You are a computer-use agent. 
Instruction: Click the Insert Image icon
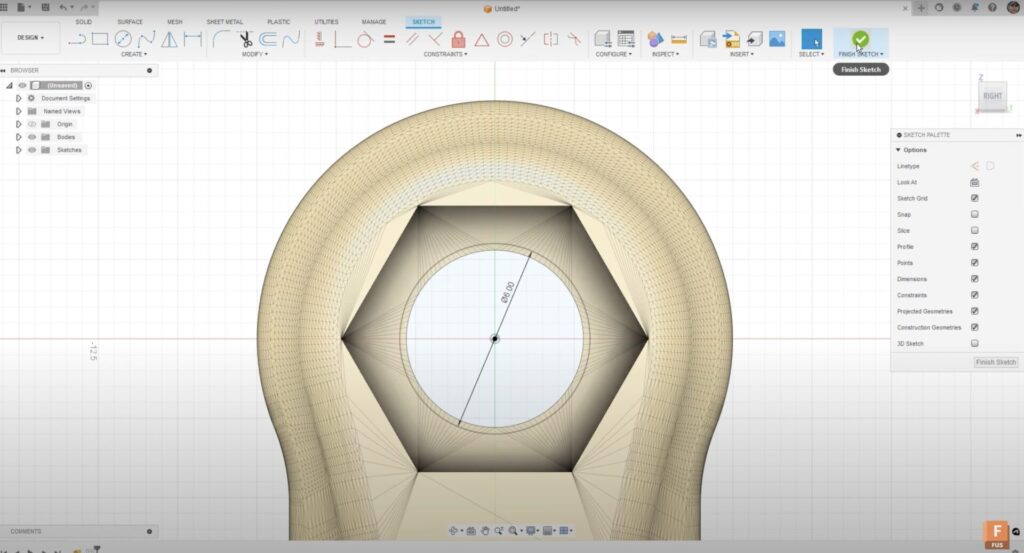pyautogui.click(x=777, y=40)
